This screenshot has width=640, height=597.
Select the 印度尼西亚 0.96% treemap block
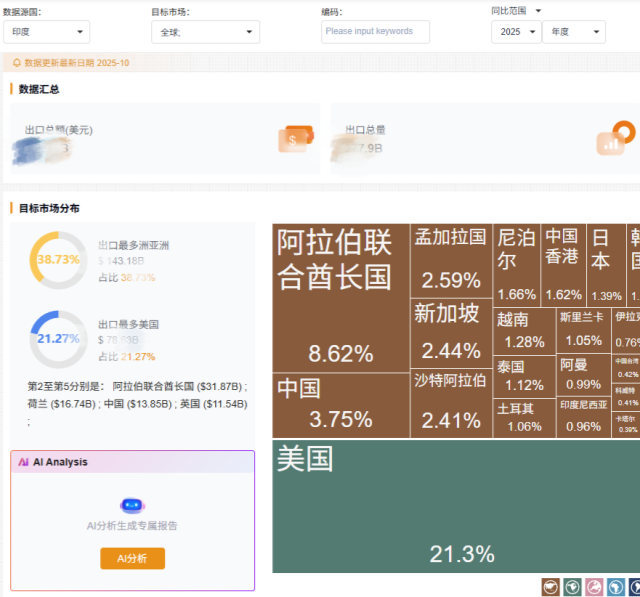click(584, 418)
